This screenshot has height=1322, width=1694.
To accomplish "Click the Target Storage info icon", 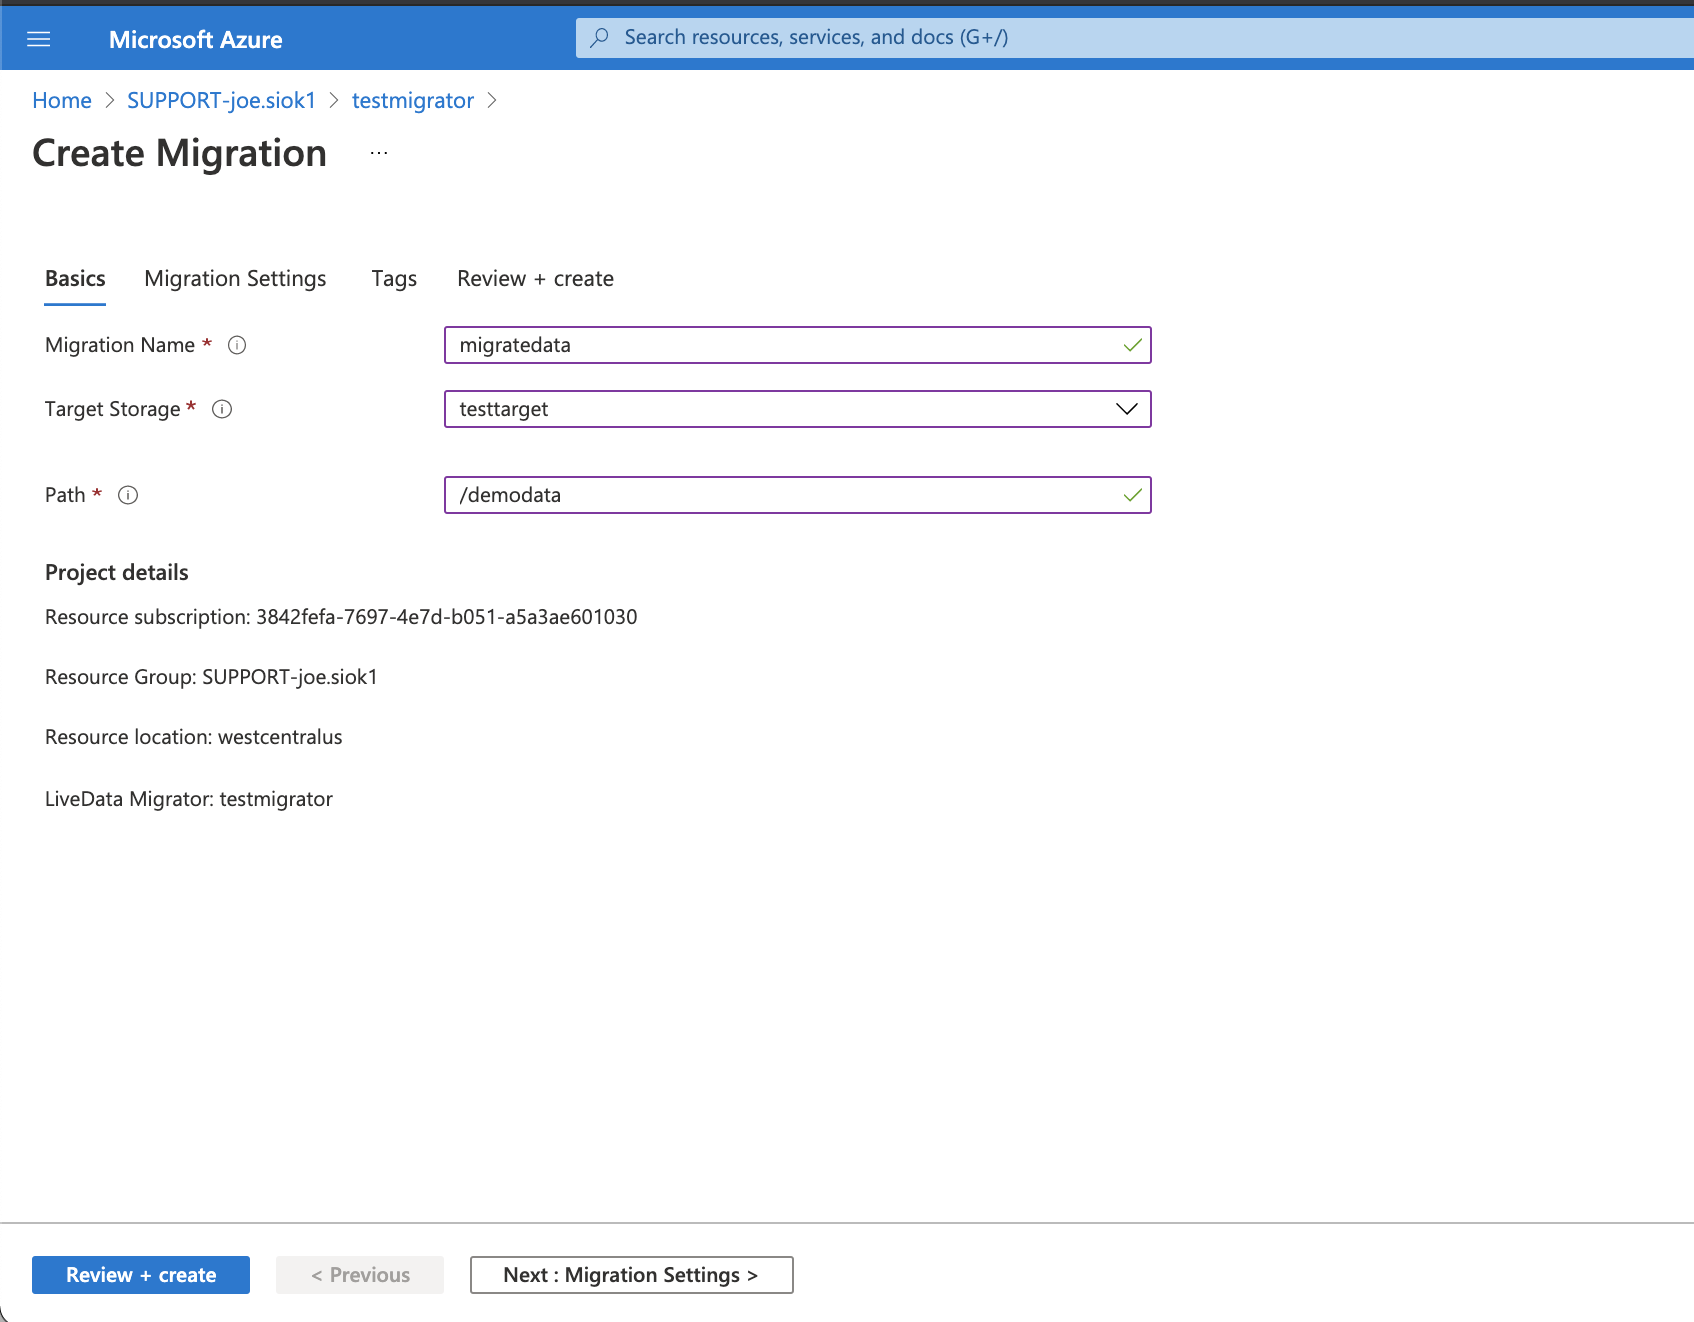I will pyautogui.click(x=222, y=409).
